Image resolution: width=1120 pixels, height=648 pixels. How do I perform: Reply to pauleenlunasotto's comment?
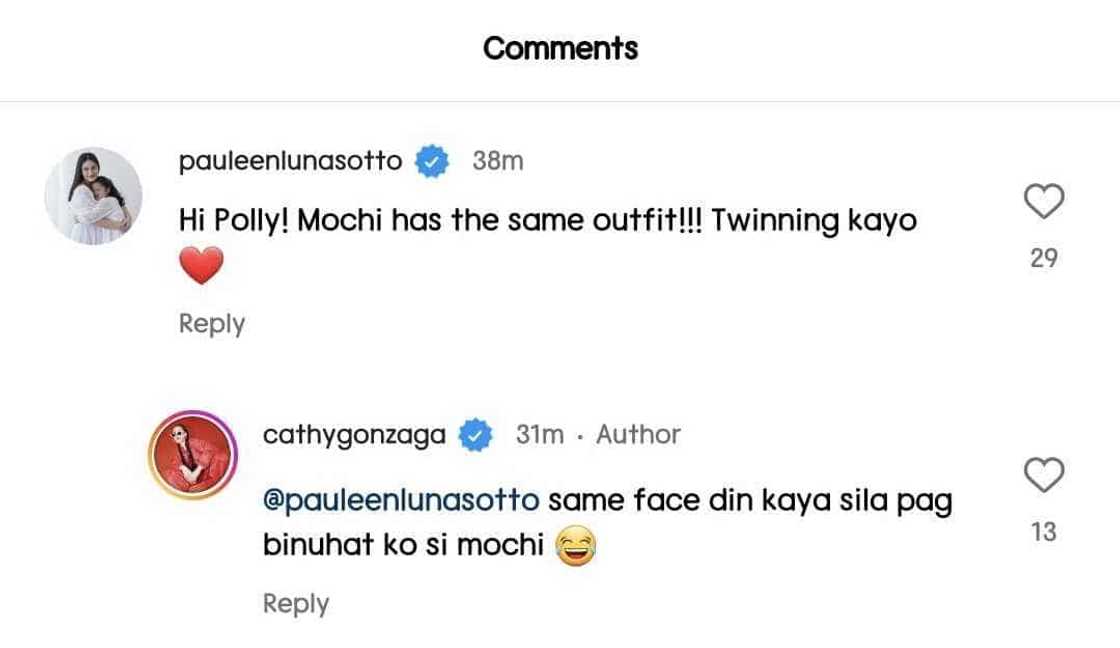[211, 324]
